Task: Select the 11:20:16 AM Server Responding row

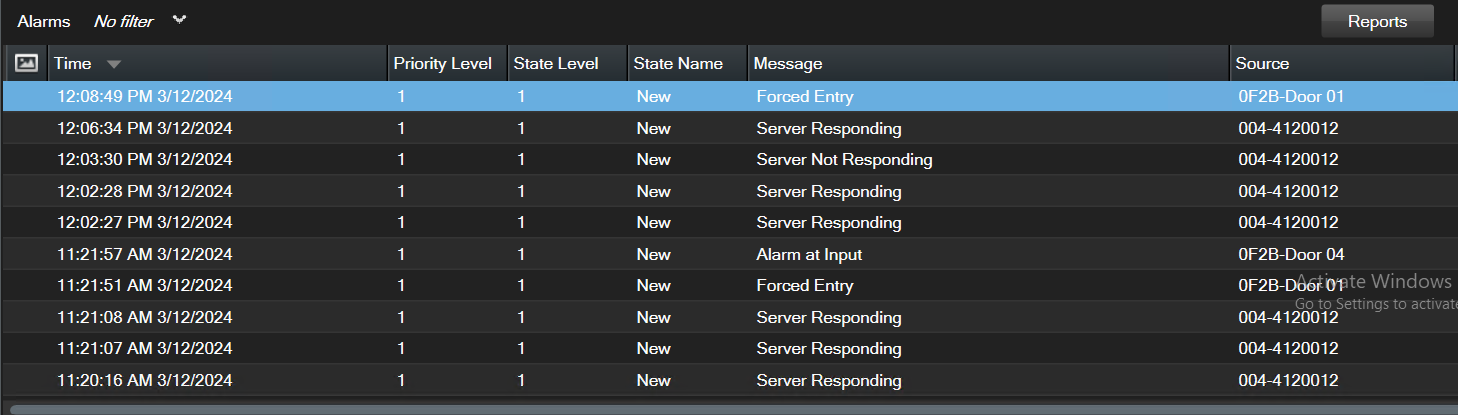Action: click(828, 380)
